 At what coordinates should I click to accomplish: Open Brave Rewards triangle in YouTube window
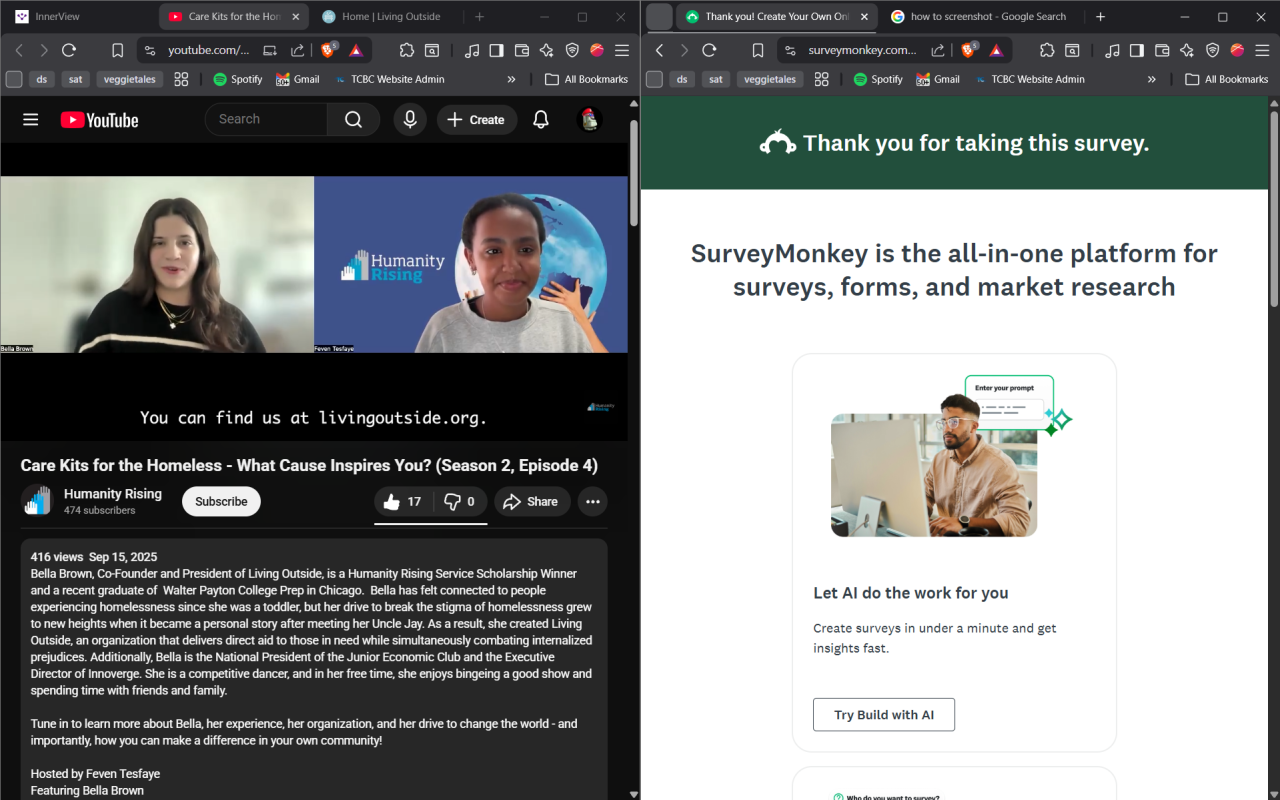pos(356,51)
